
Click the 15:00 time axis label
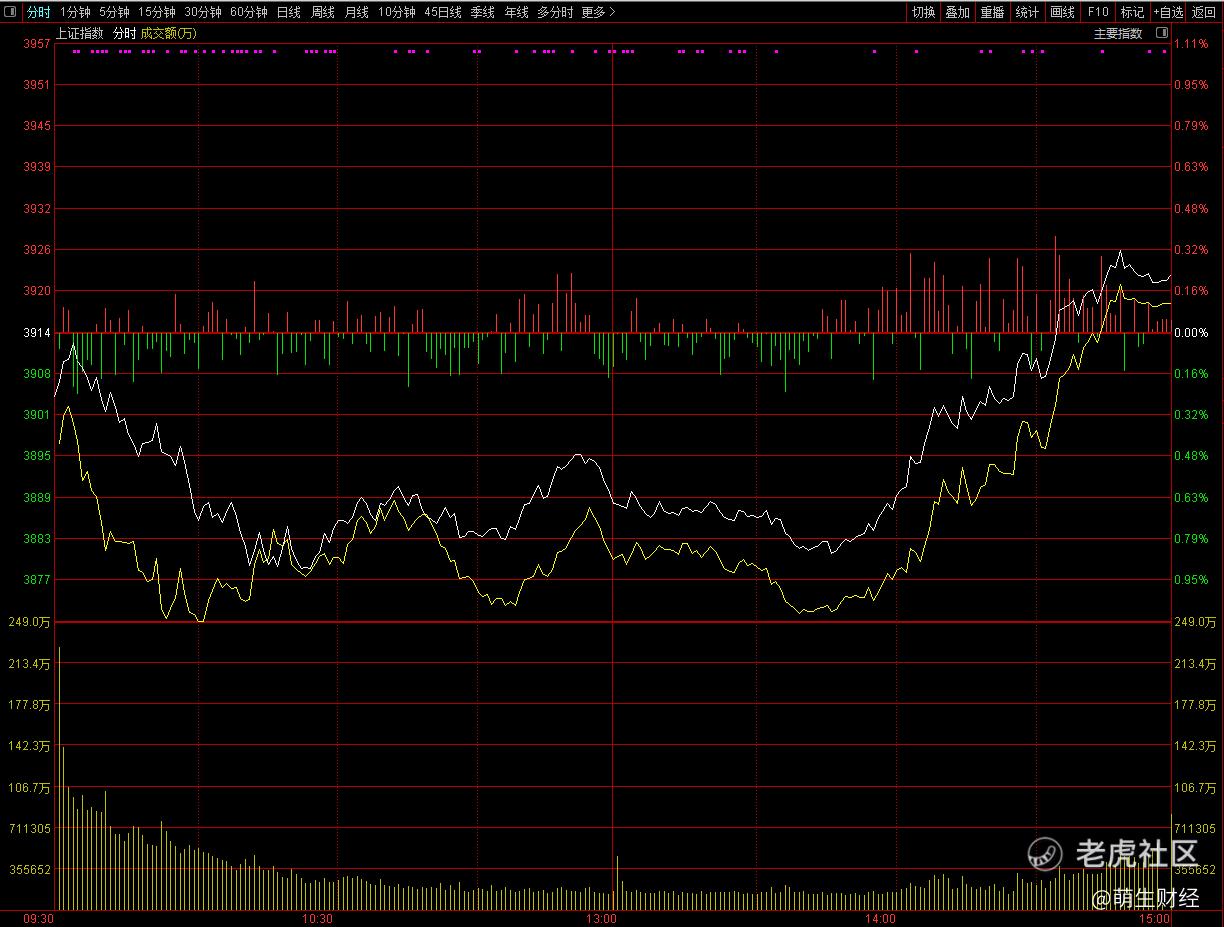1155,918
